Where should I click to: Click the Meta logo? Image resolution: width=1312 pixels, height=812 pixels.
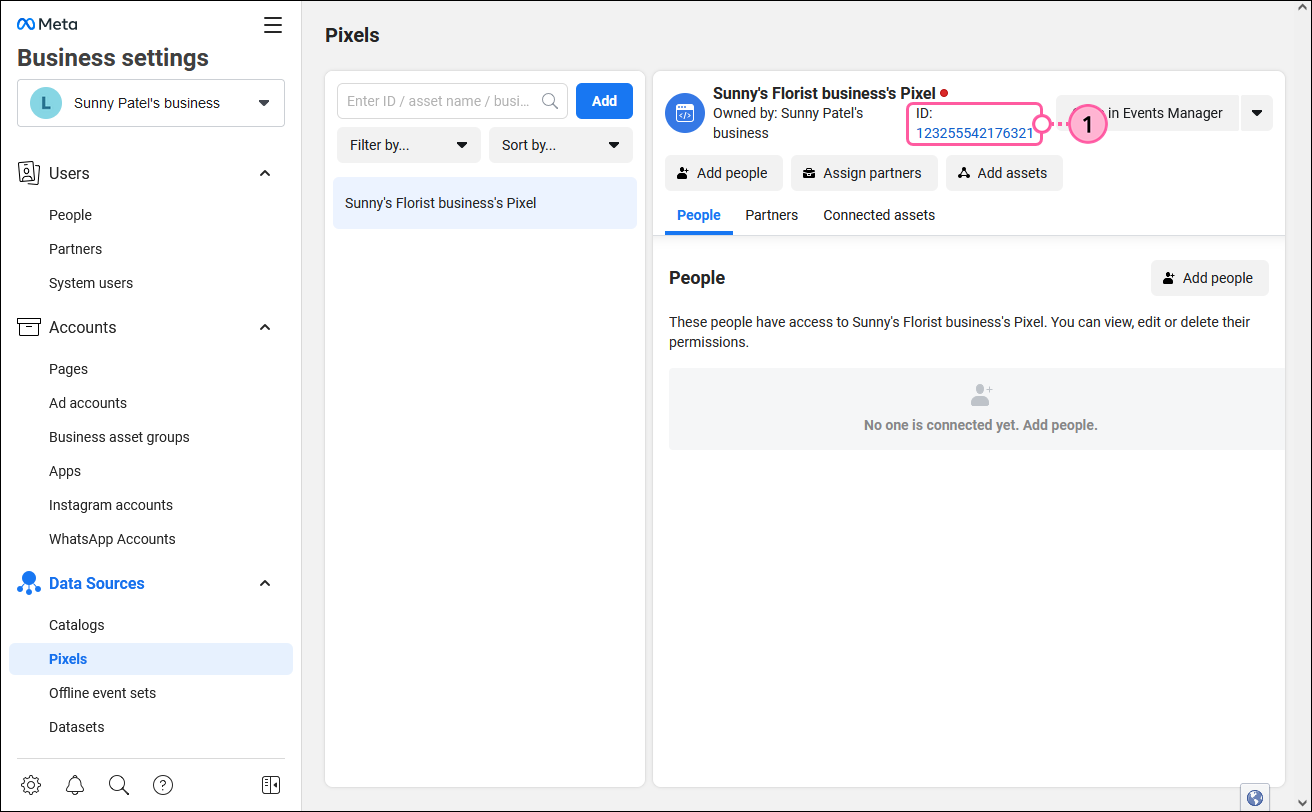(47, 24)
